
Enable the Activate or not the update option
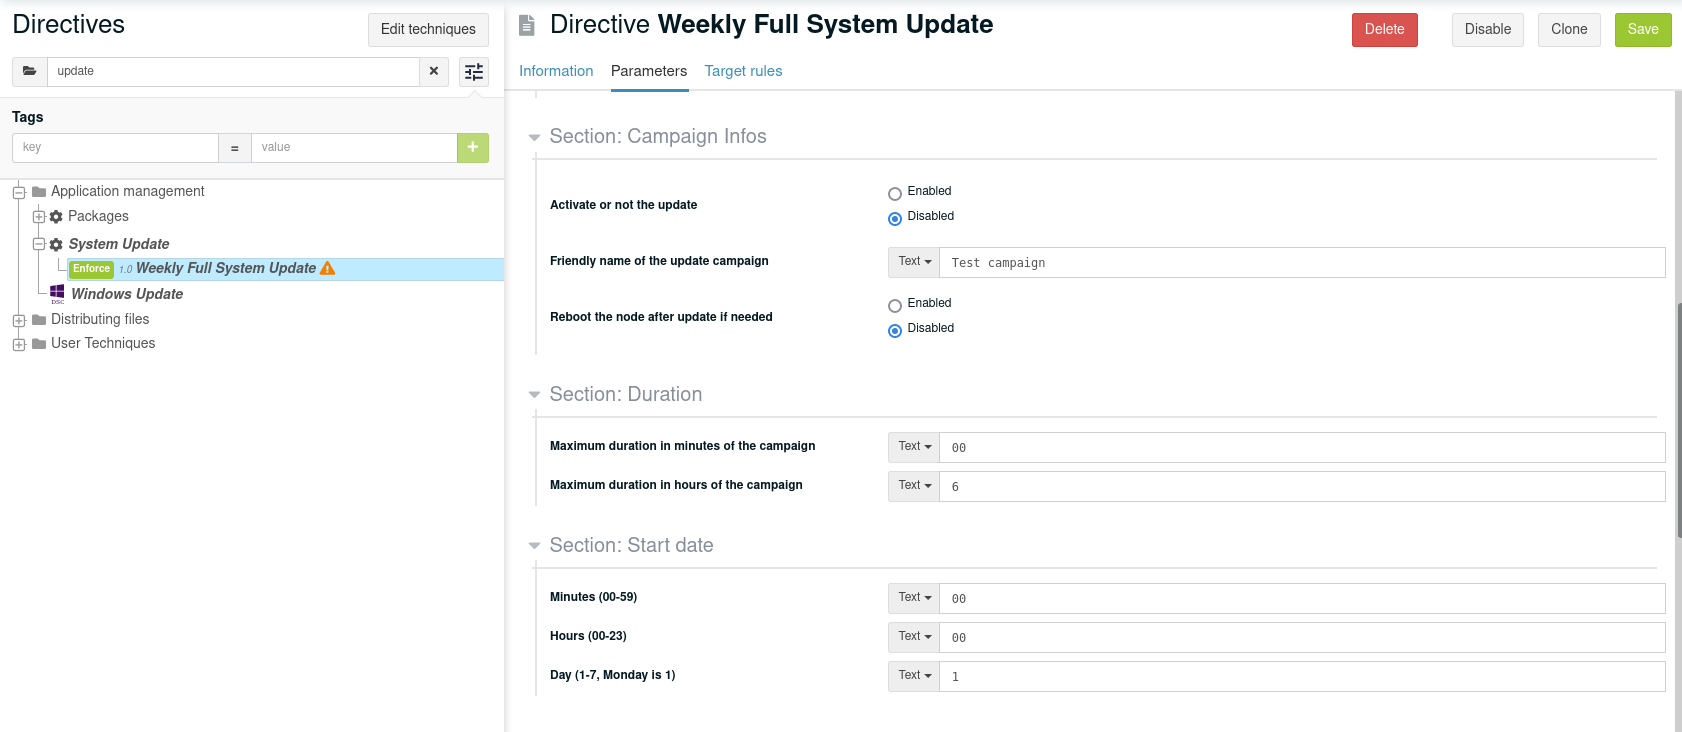coord(895,194)
